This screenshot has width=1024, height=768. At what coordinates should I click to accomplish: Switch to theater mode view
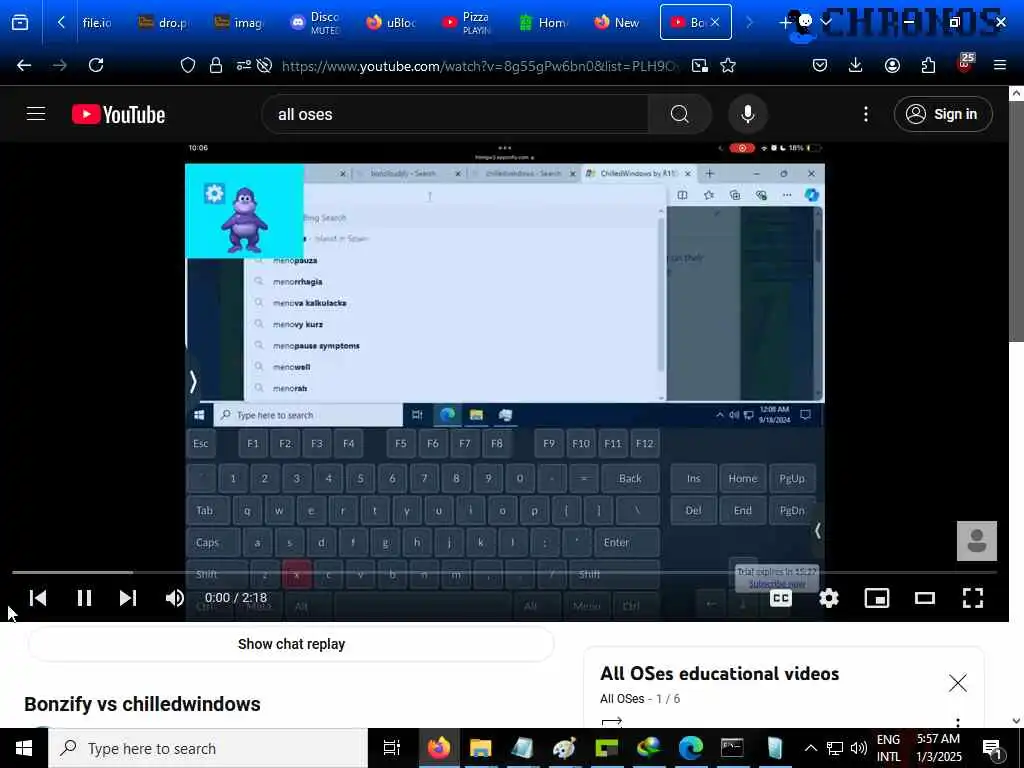pyautogui.click(x=925, y=598)
